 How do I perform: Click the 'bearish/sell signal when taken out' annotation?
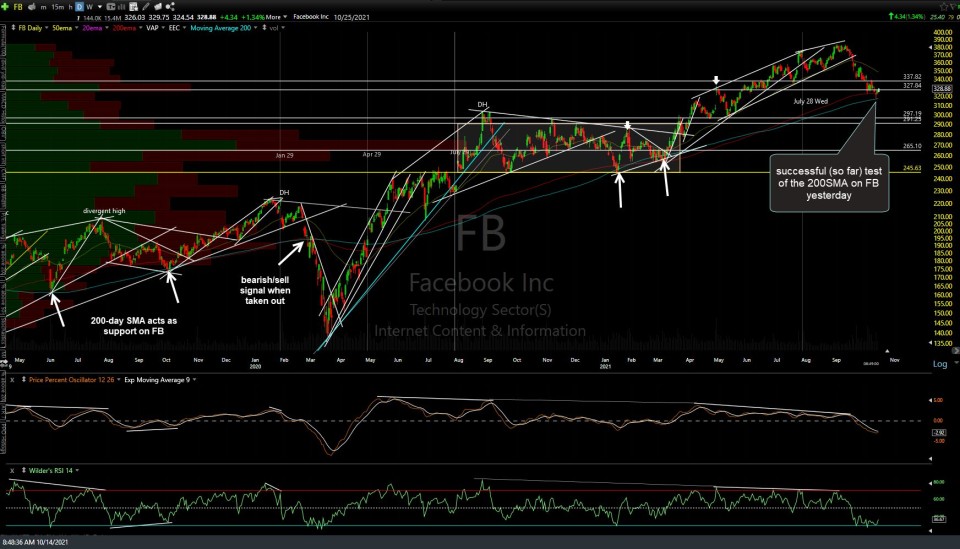click(265, 290)
